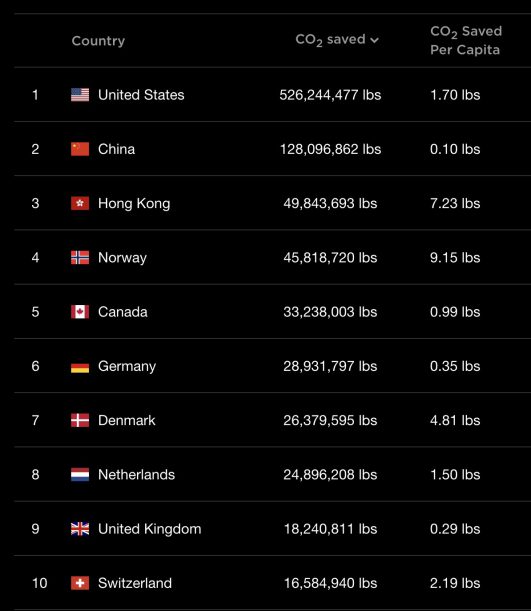Screen dimensions: 531x611
Task: Open the Hong Kong country name
Action: (x=134, y=203)
